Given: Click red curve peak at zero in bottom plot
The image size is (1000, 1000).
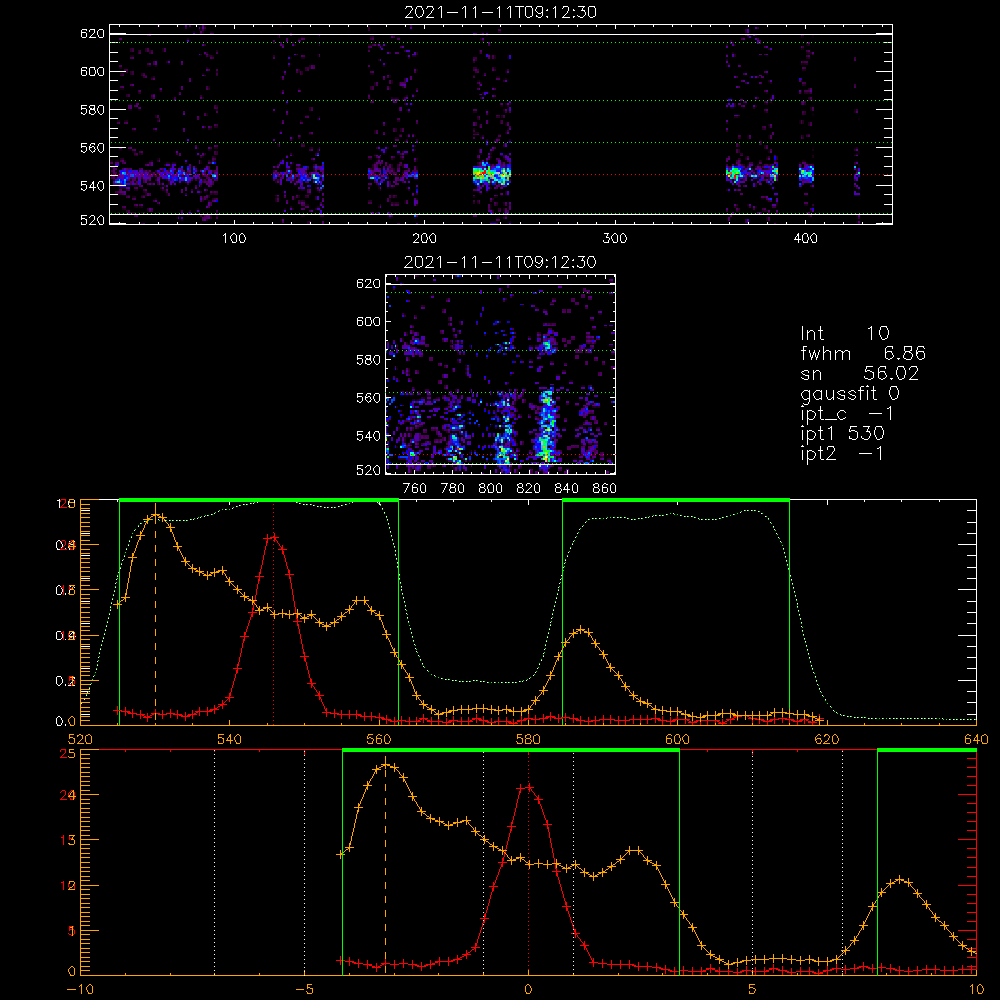Looking at the screenshot, I should click(528, 788).
